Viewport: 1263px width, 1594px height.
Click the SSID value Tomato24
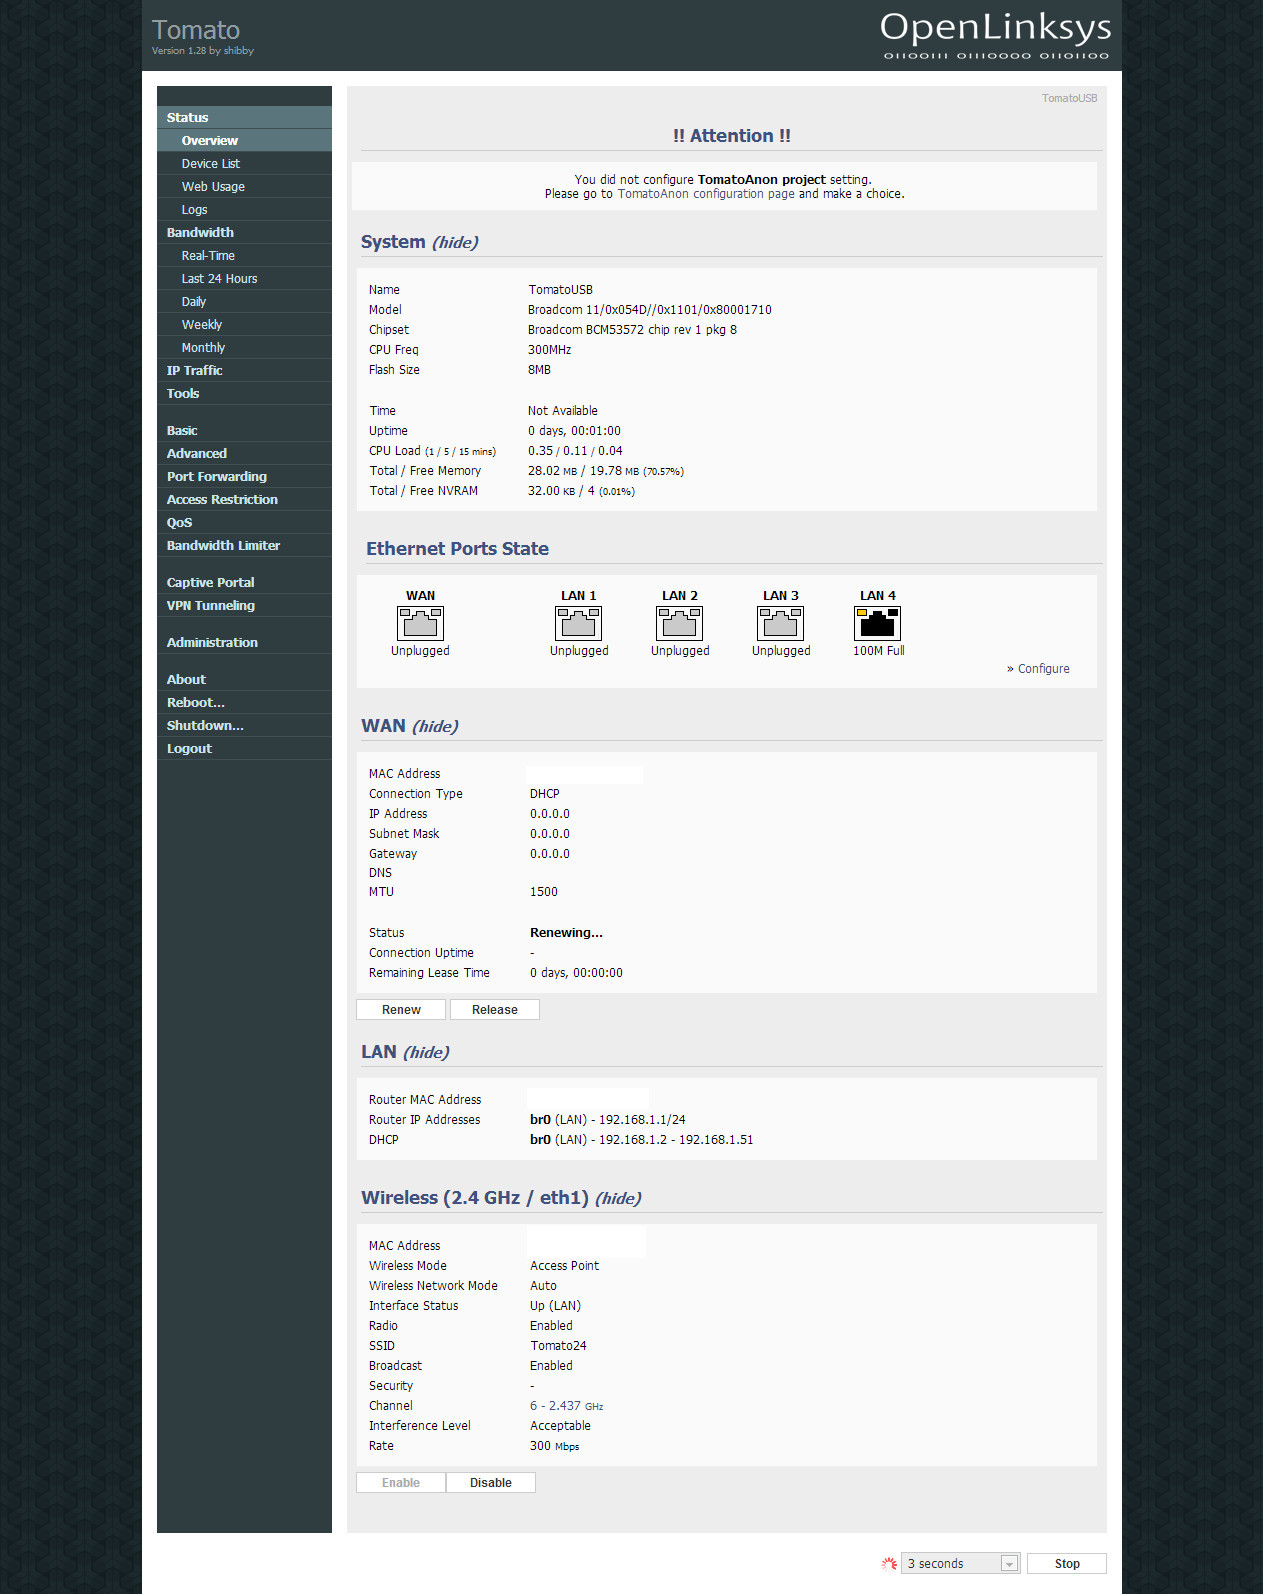pyautogui.click(x=559, y=1346)
